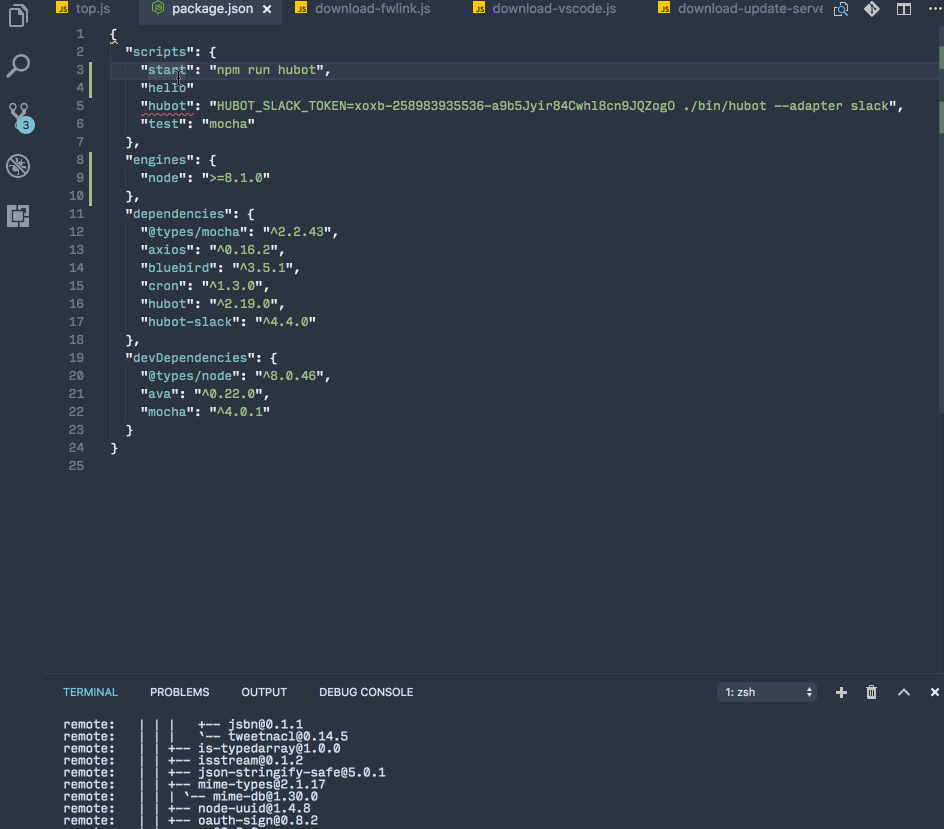Click the "hubot-slack" dependency
944x829 pixels.
pos(190,322)
